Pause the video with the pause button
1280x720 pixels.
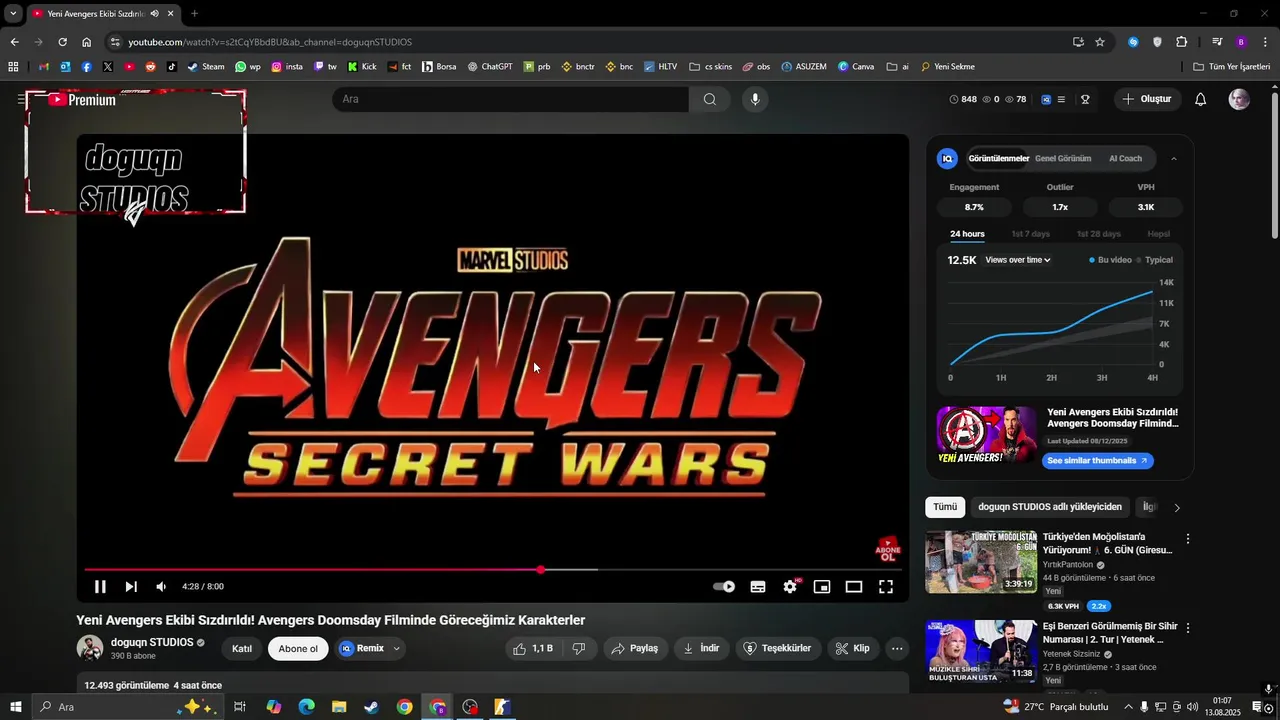[100, 587]
